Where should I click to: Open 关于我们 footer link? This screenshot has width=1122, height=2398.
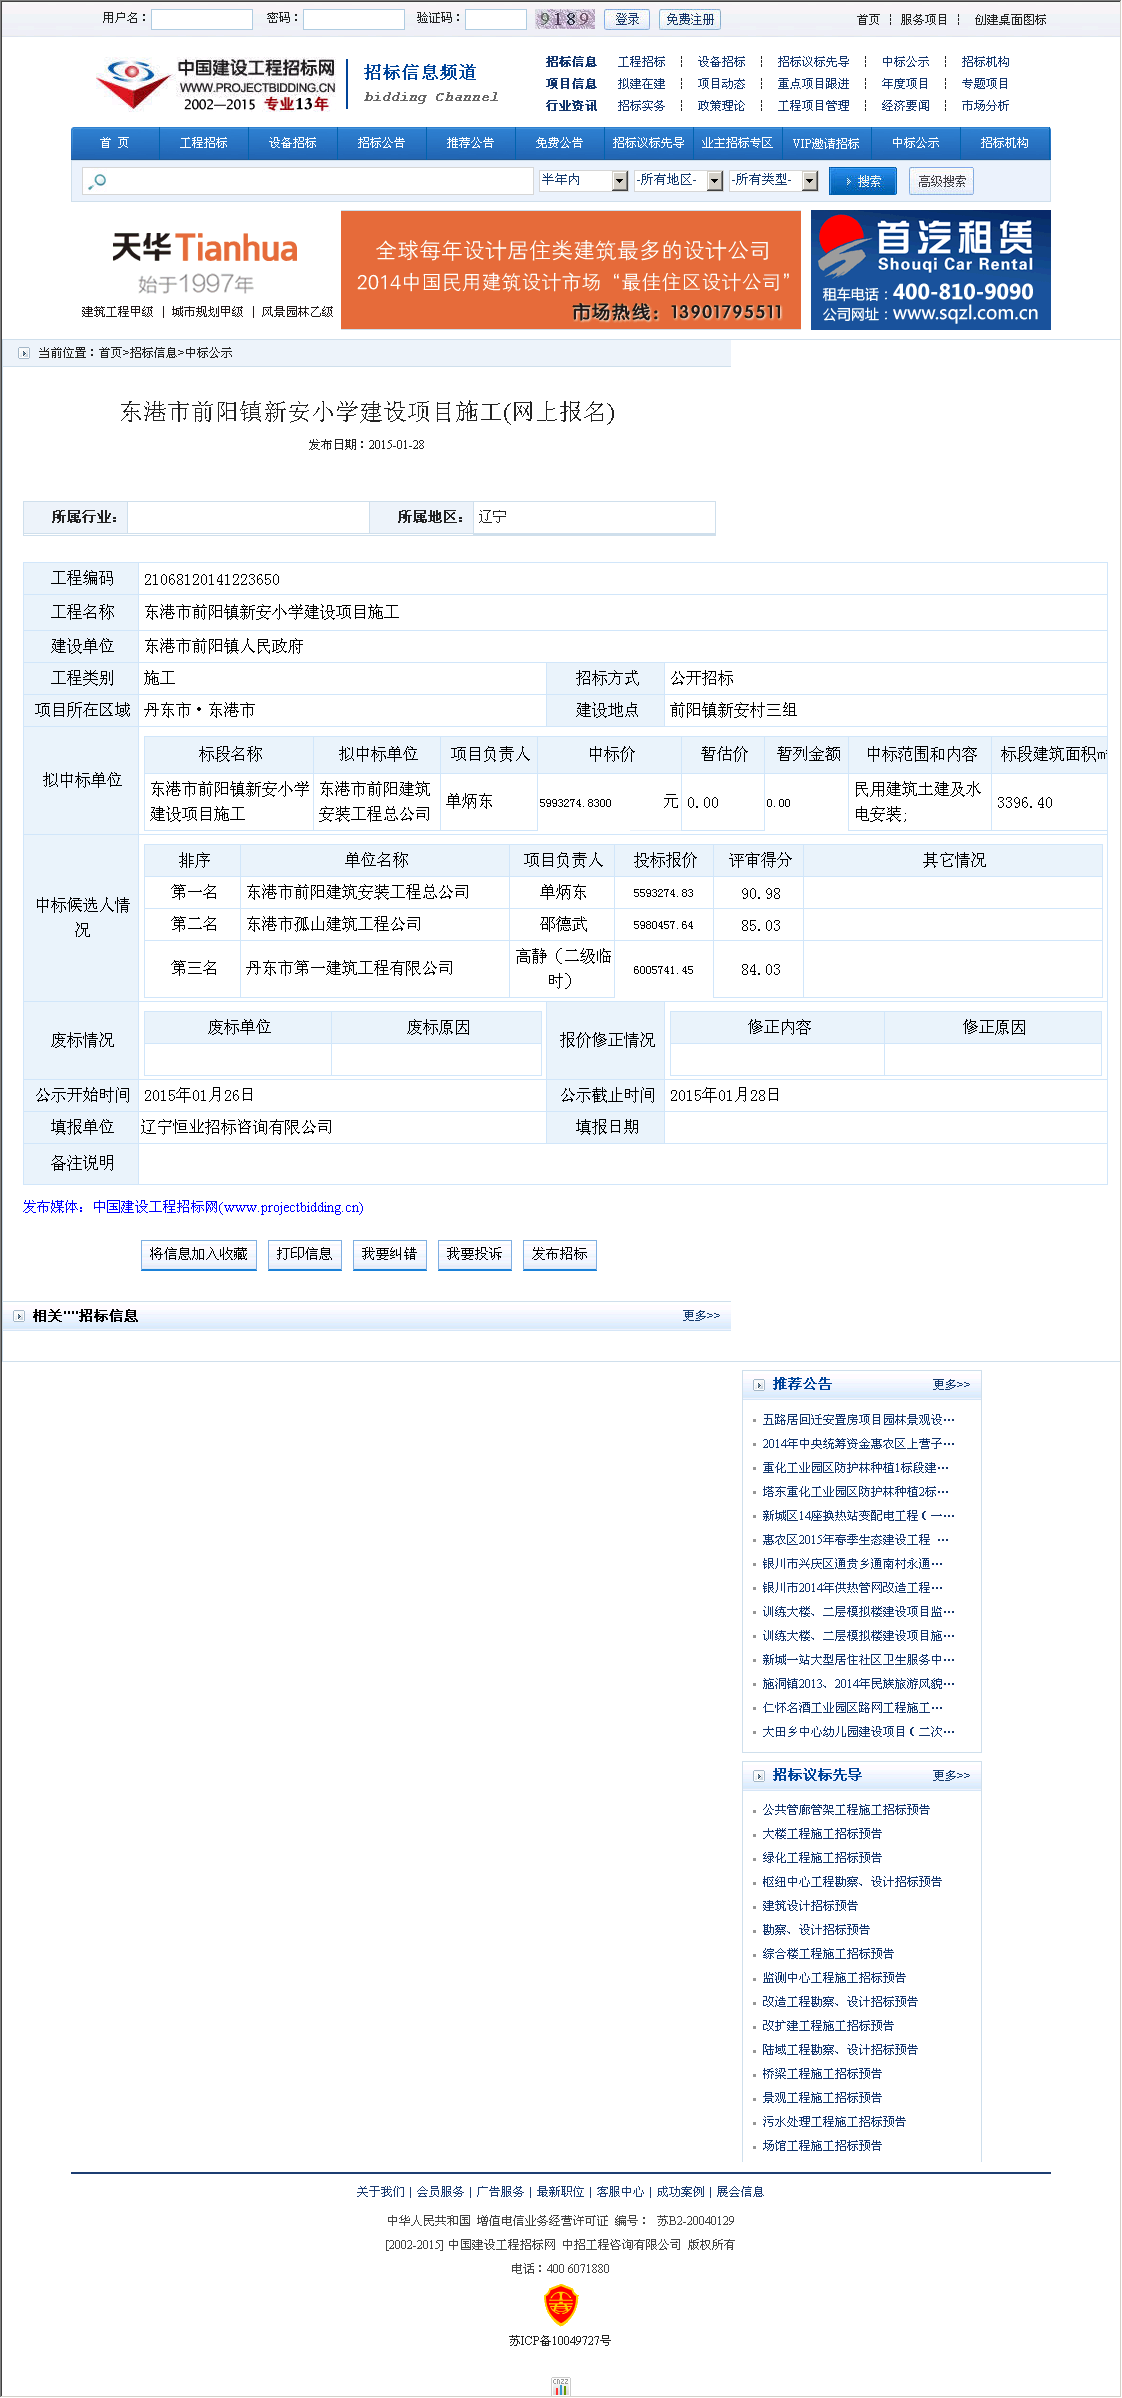[x=381, y=2192]
